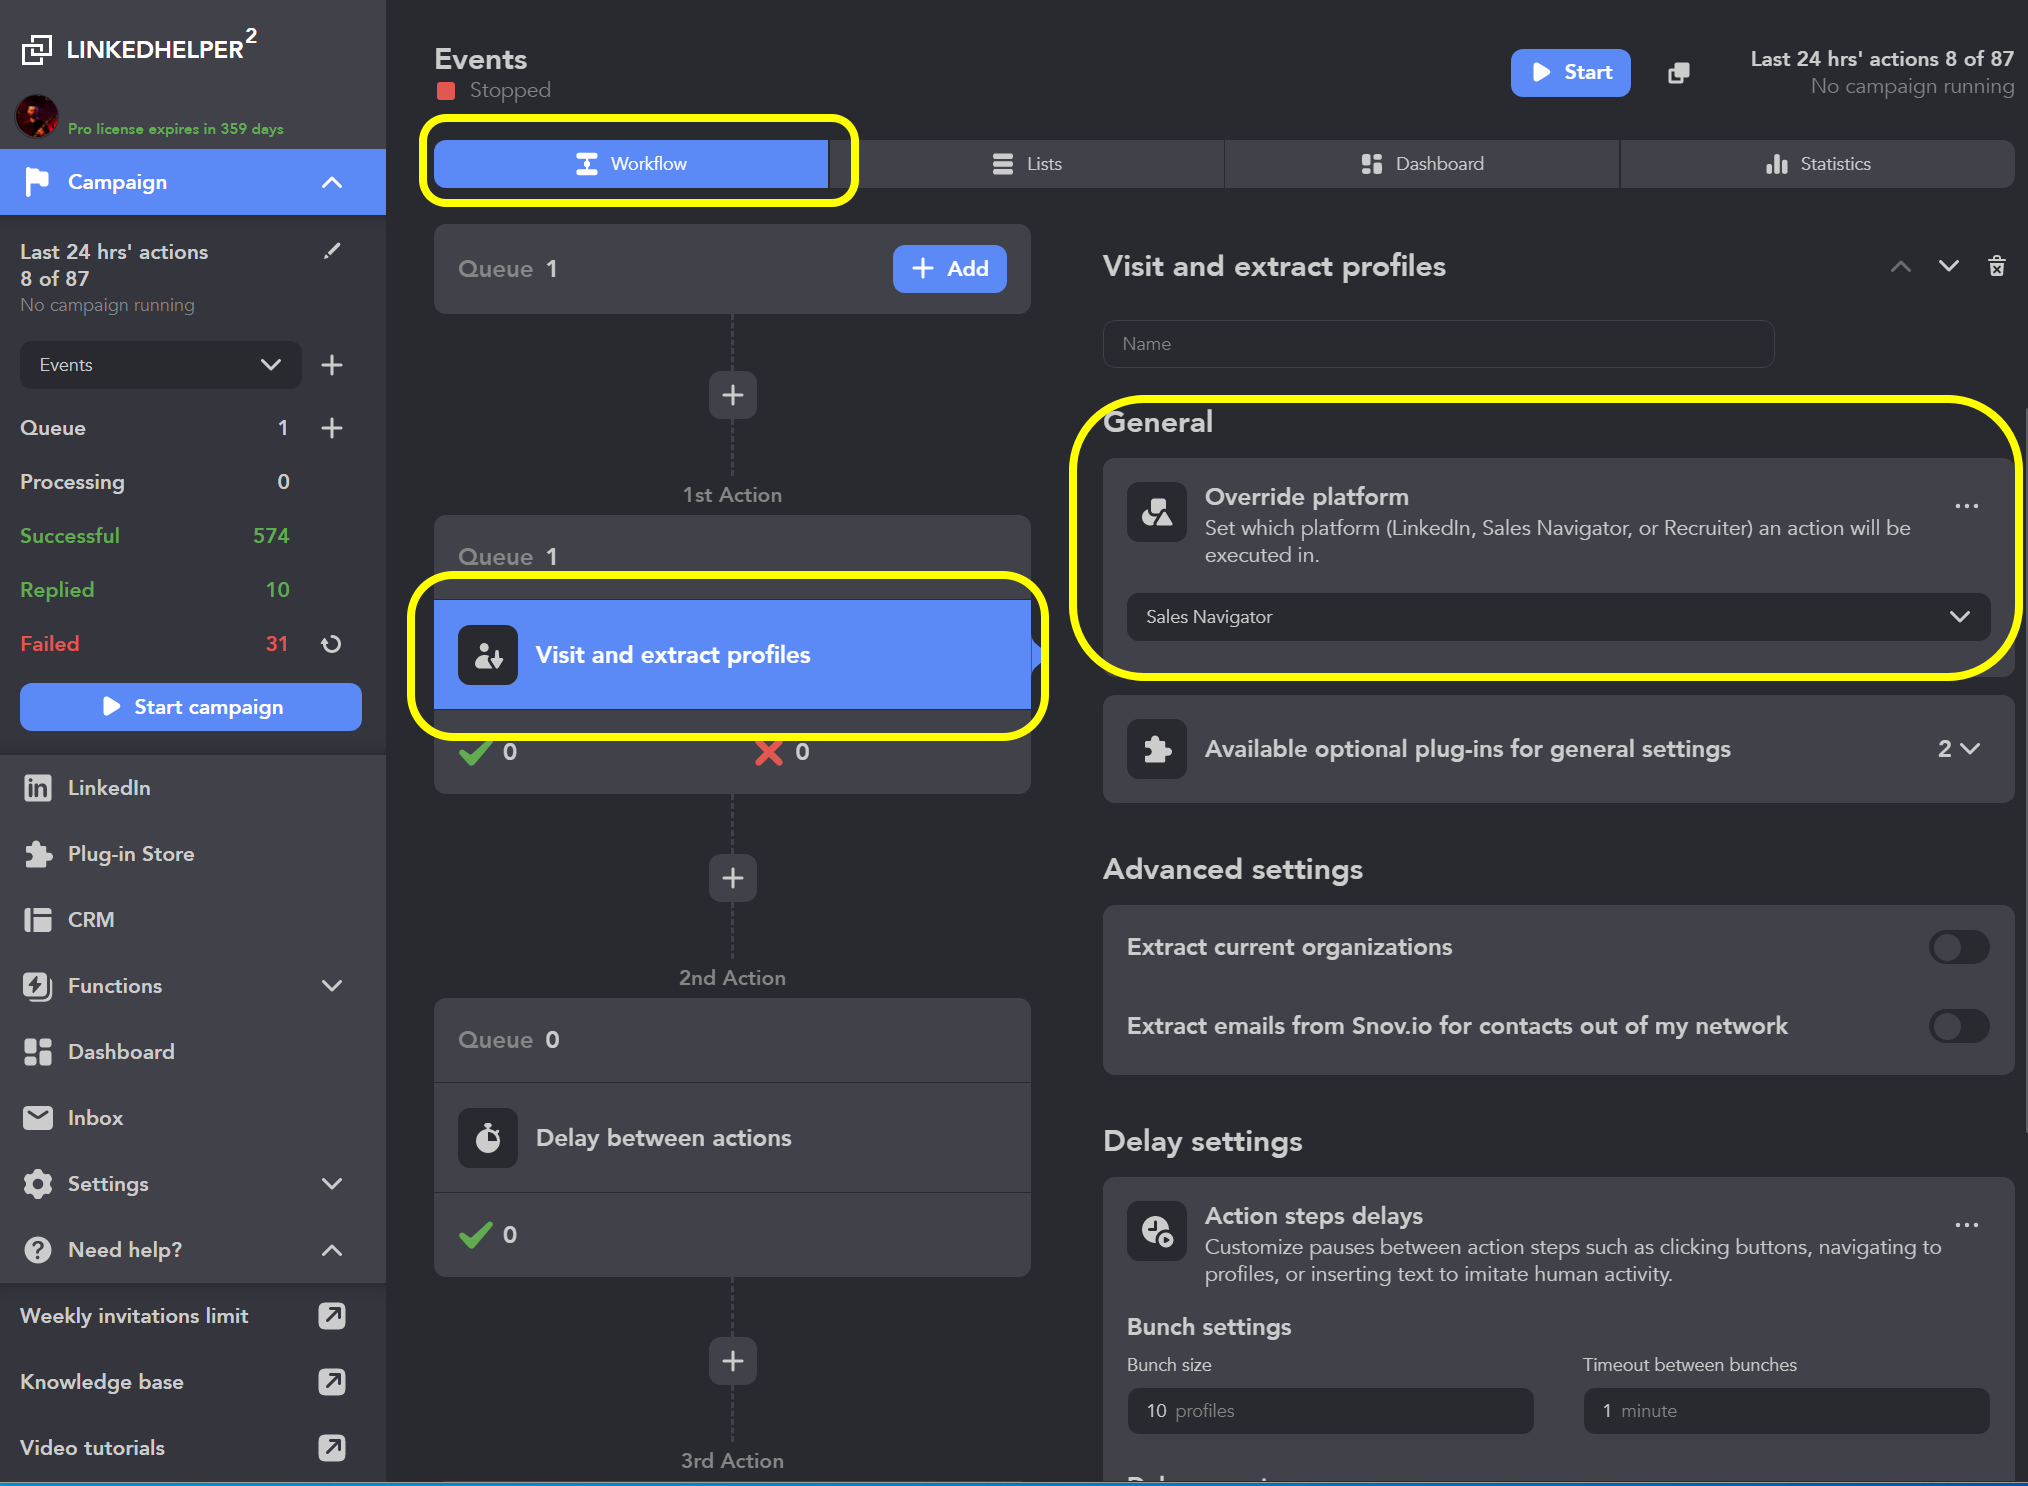
Task: Open Sales Navigator platform dropdown
Action: click(x=1558, y=617)
